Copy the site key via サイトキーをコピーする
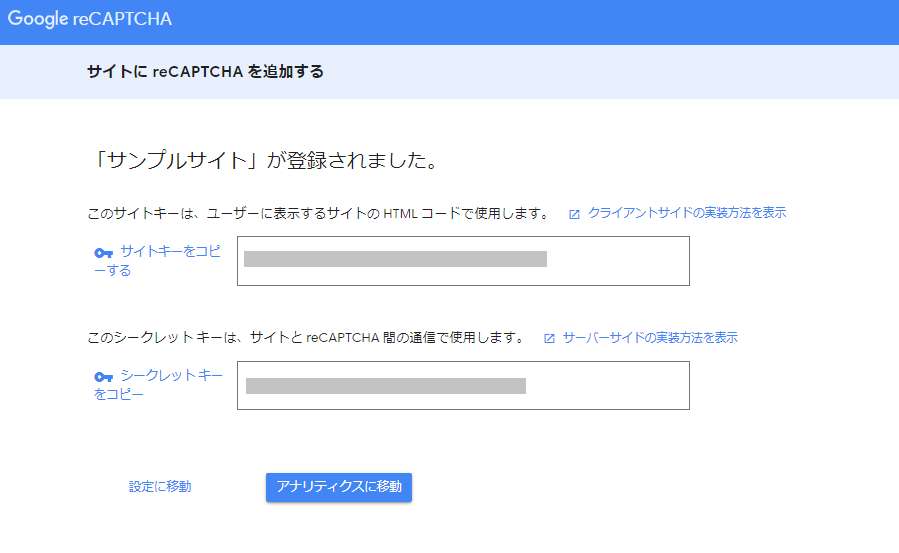The width and height of the screenshot is (899, 553). [x=158, y=261]
